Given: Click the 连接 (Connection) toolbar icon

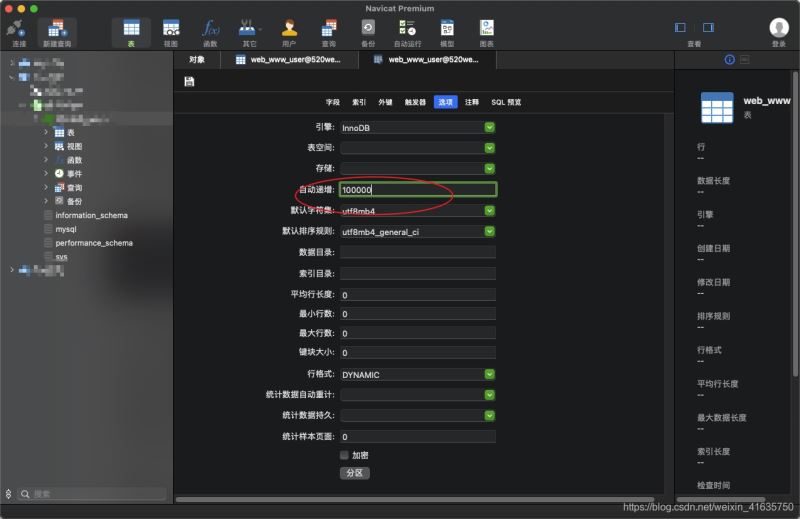Looking at the screenshot, I should pos(19,32).
